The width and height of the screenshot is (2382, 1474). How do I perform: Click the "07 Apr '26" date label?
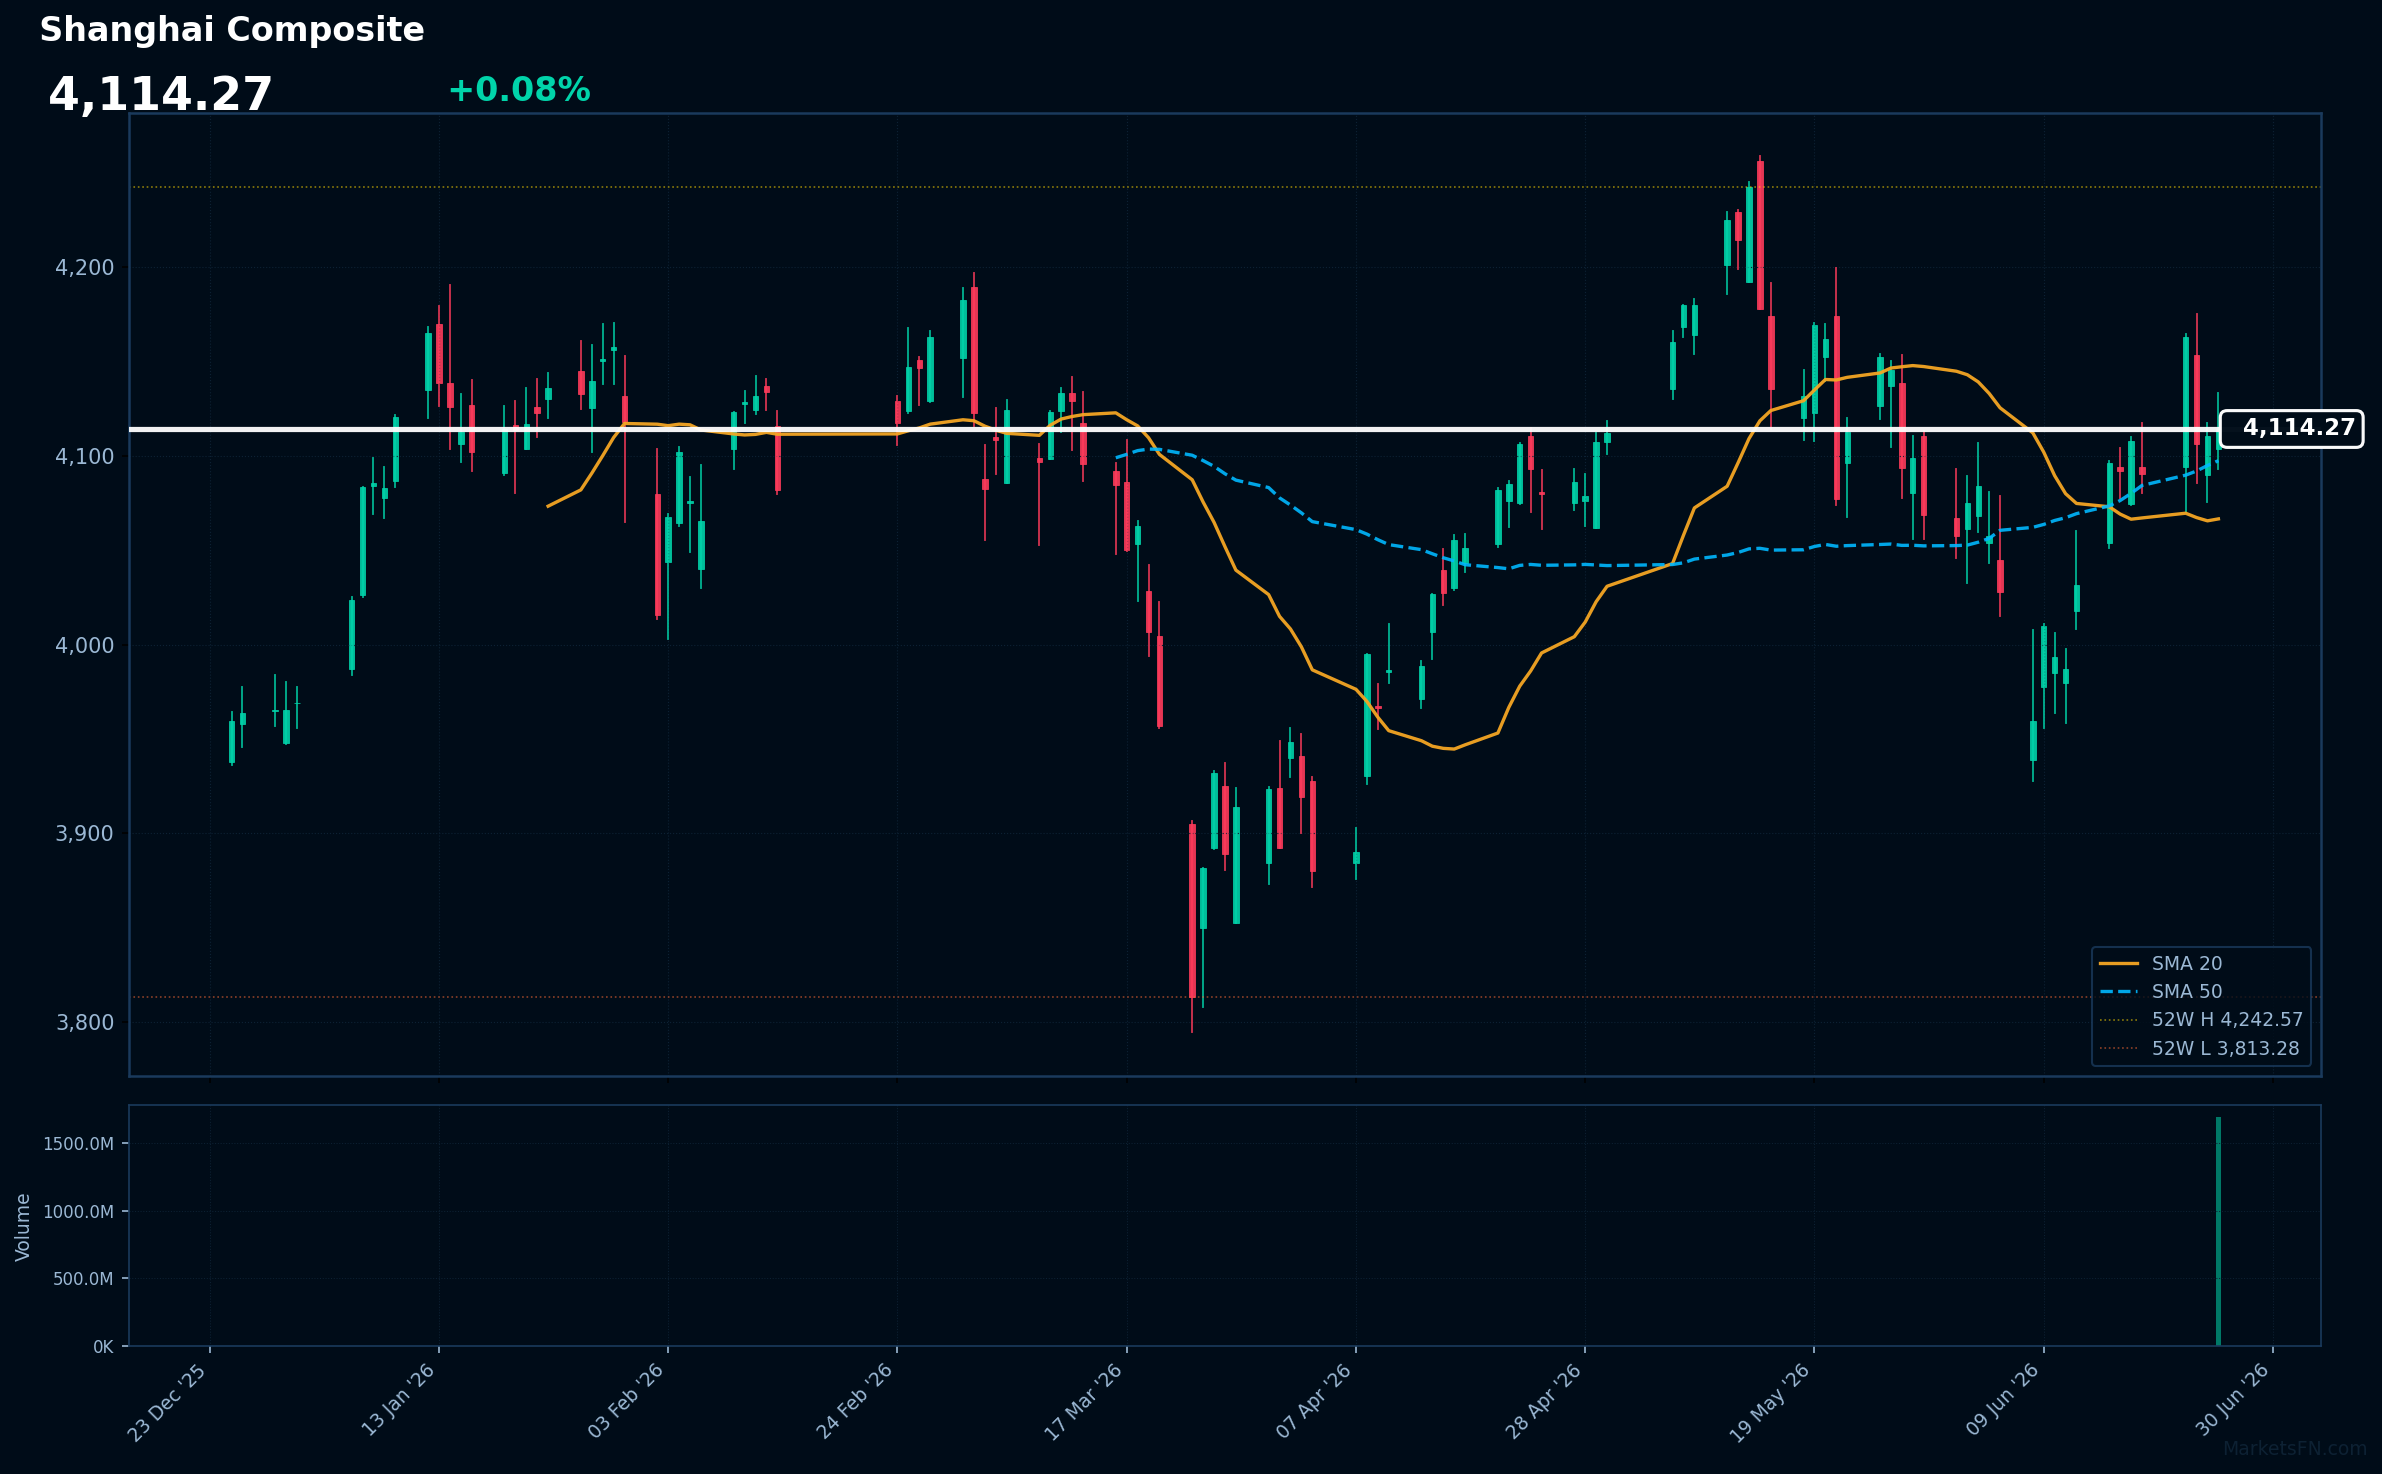click(x=1314, y=1401)
